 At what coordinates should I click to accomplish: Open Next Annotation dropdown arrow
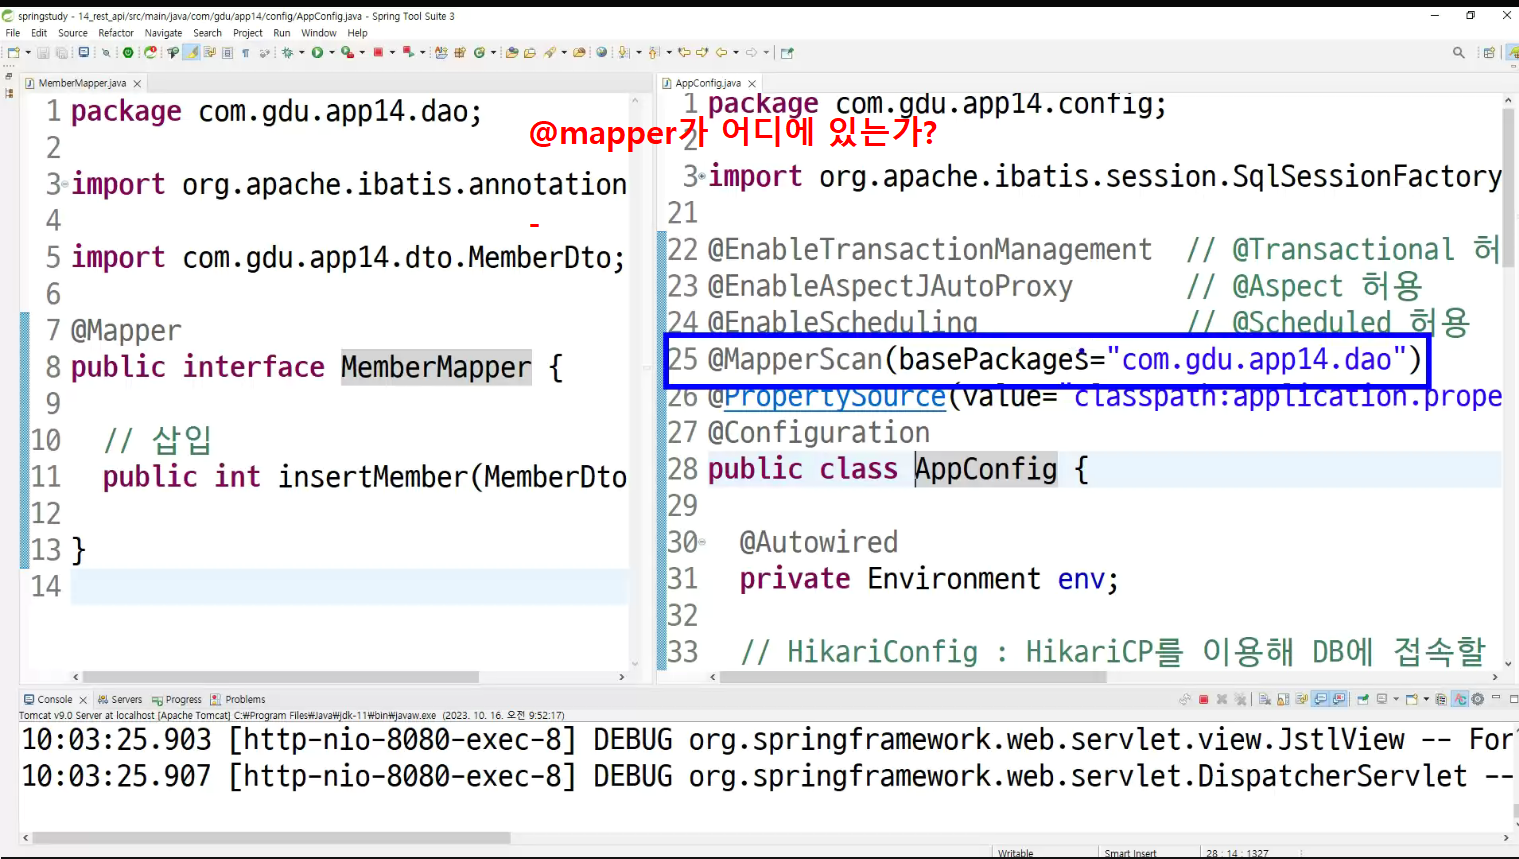638,52
